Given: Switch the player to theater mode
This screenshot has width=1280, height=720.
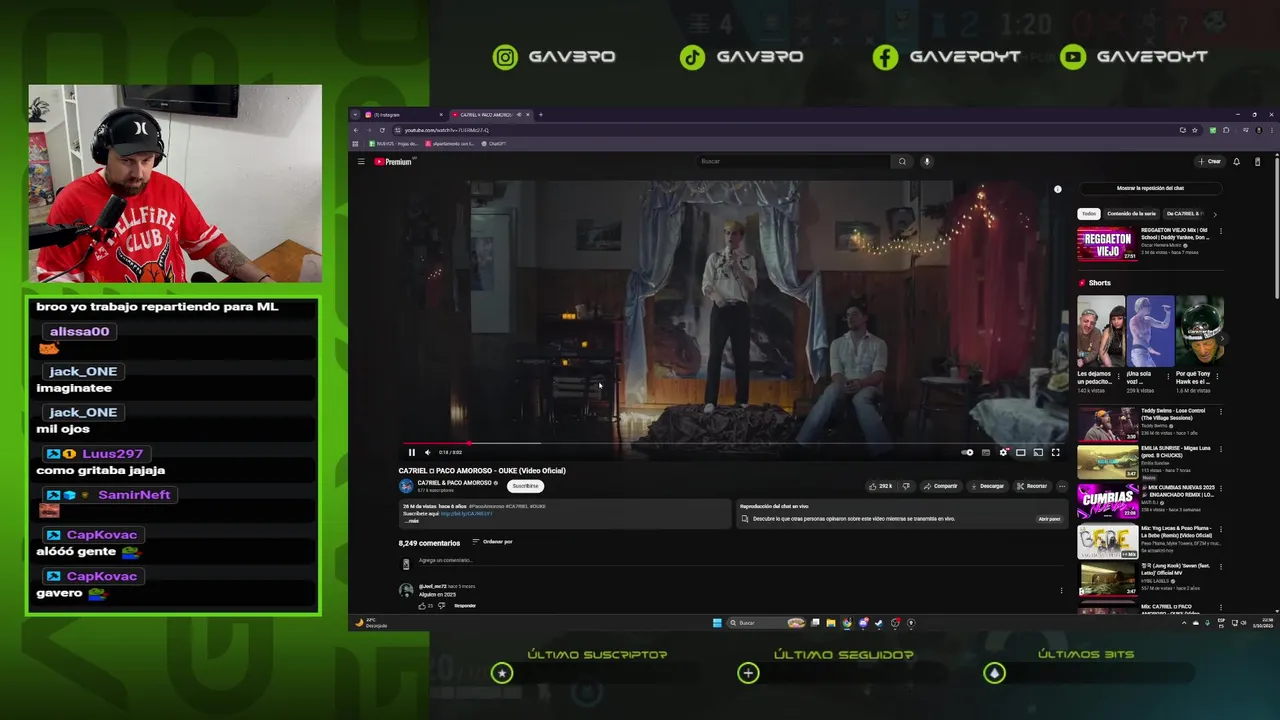Looking at the screenshot, I should 1020,452.
